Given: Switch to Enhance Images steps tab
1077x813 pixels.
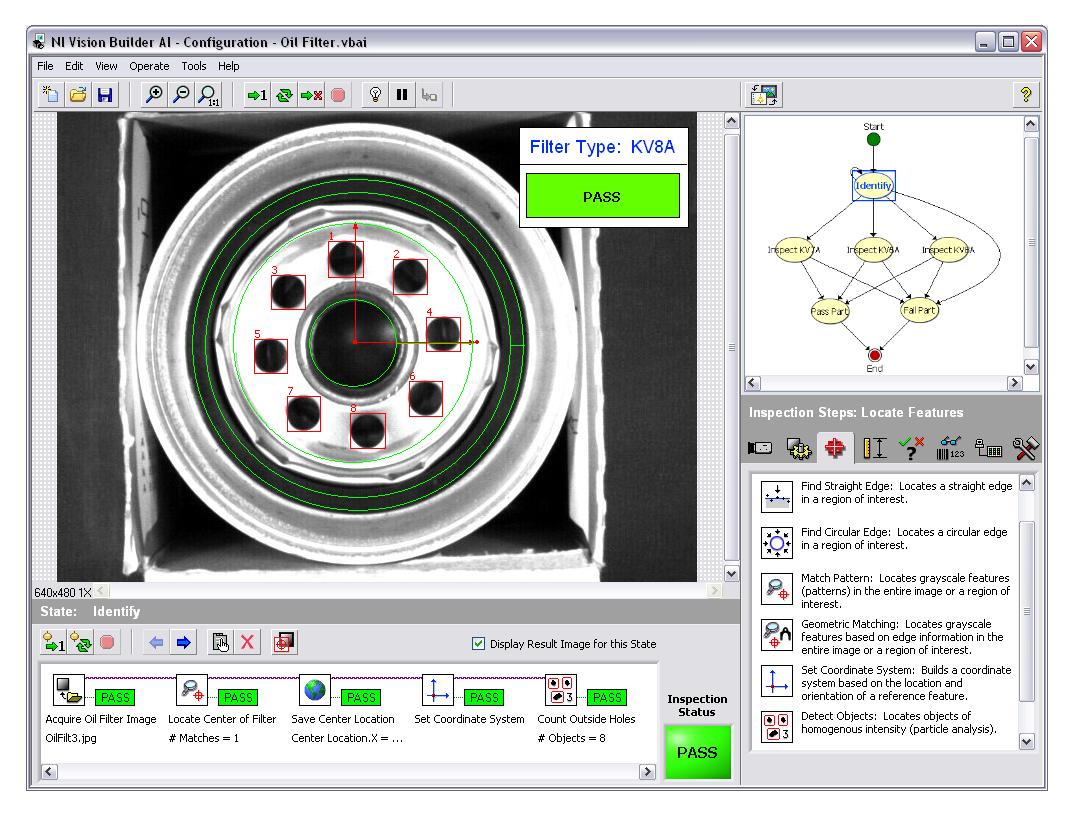Looking at the screenshot, I should click(799, 448).
